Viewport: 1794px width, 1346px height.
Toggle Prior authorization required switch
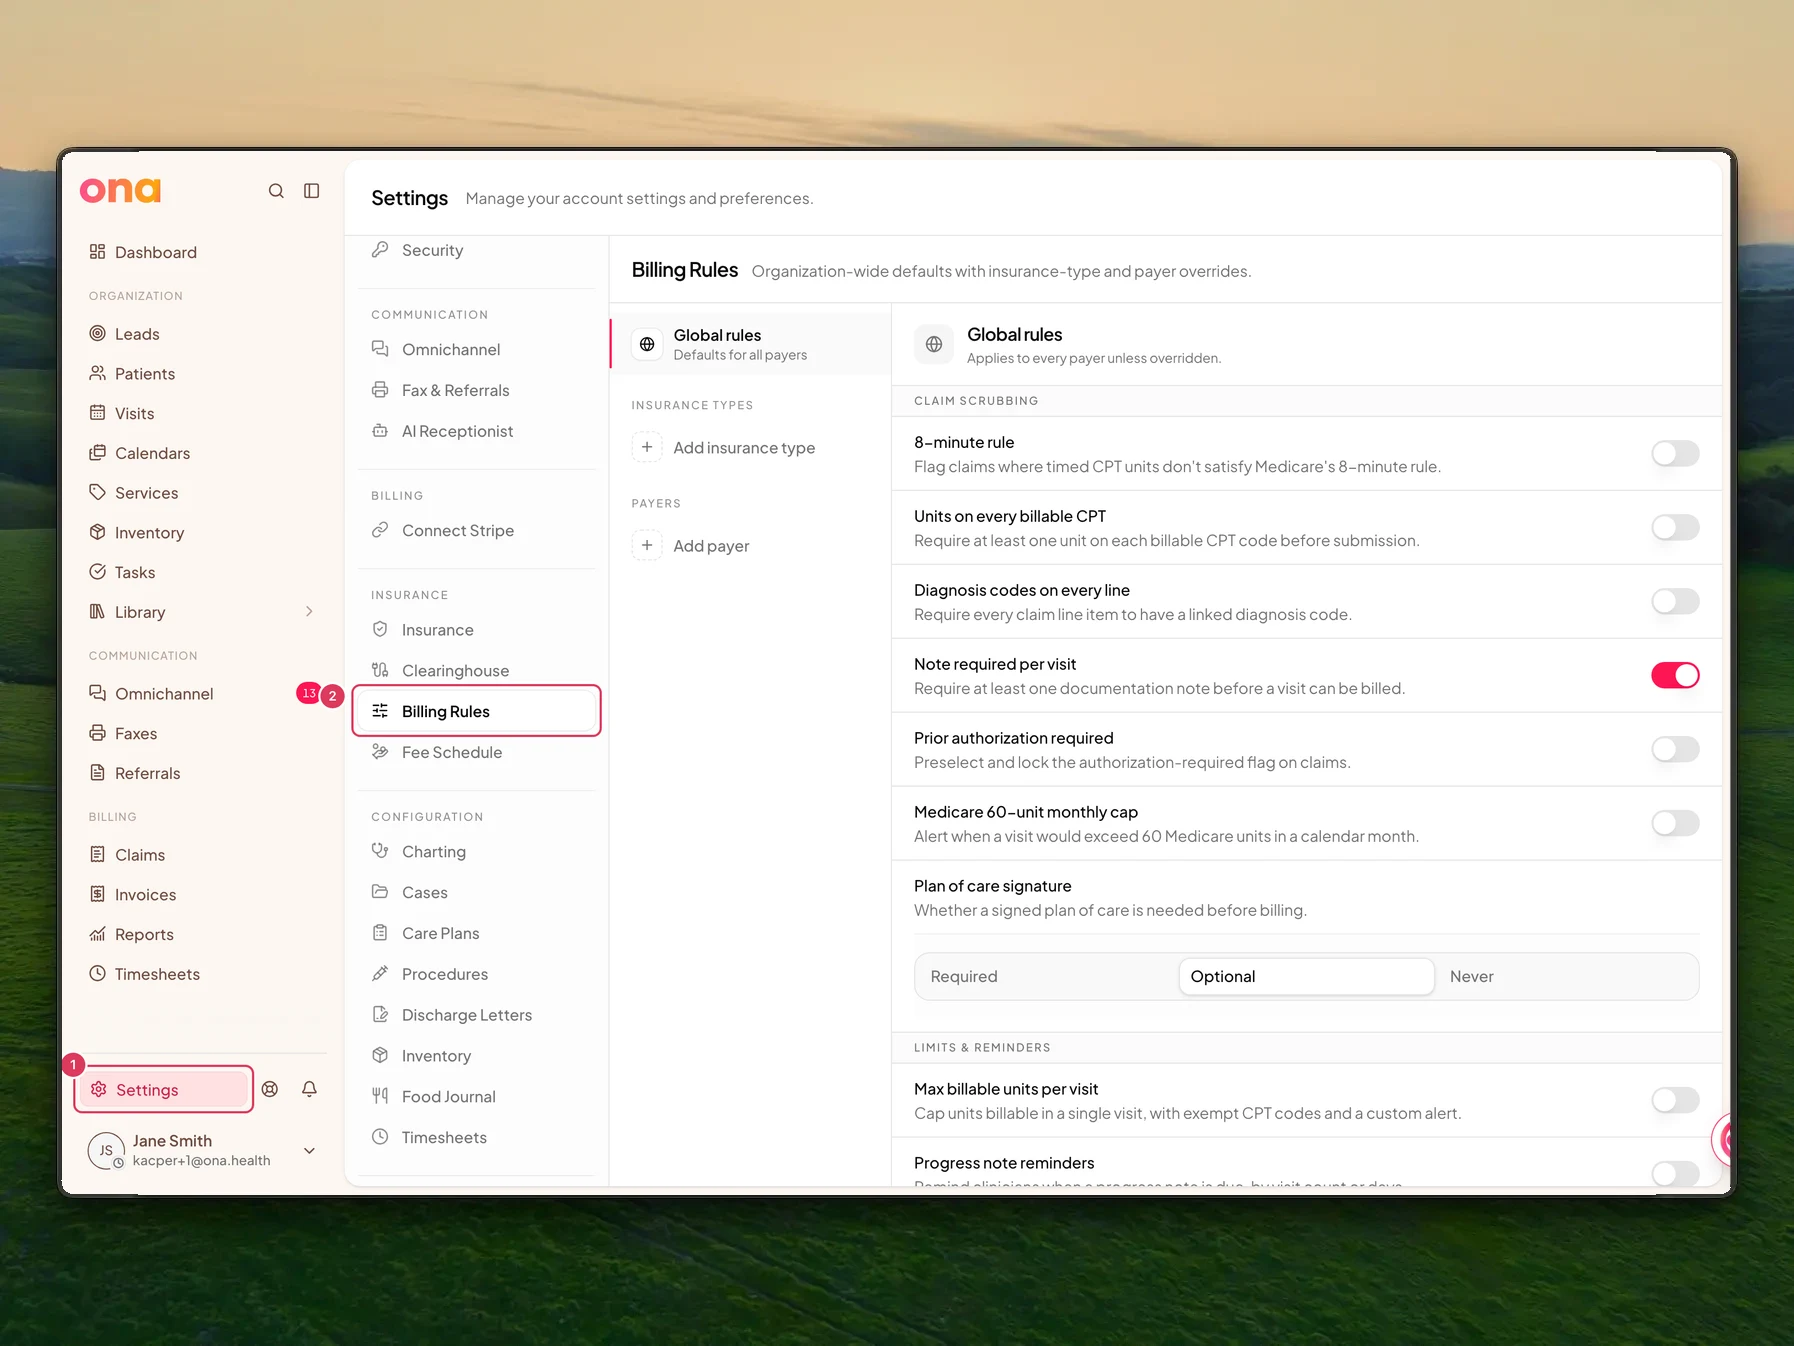click(1675, 749)
